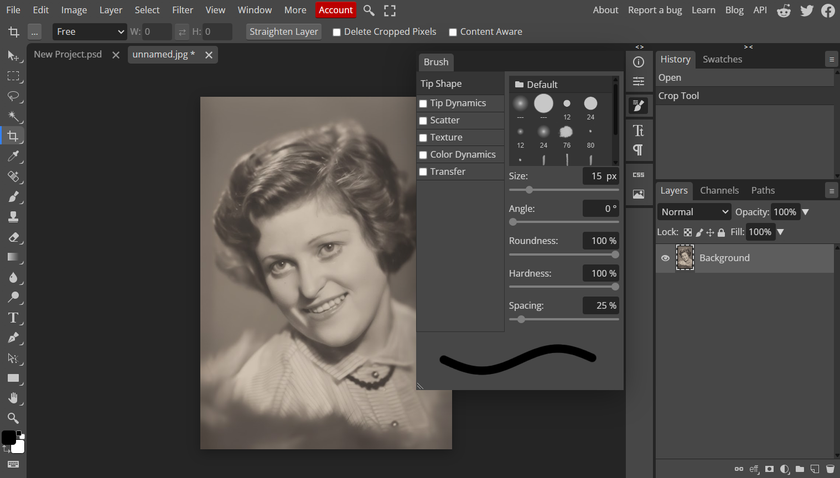Click the search magnifier in menu bar
This screenshot has width=840, height=478.
[369, 10]
